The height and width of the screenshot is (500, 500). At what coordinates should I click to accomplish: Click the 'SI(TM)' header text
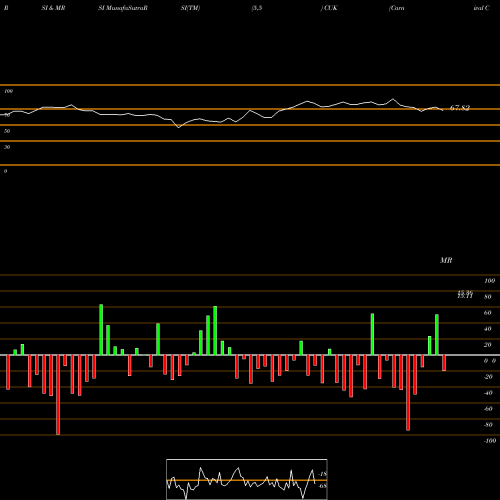pyautogui.click(x=190, y=8)
